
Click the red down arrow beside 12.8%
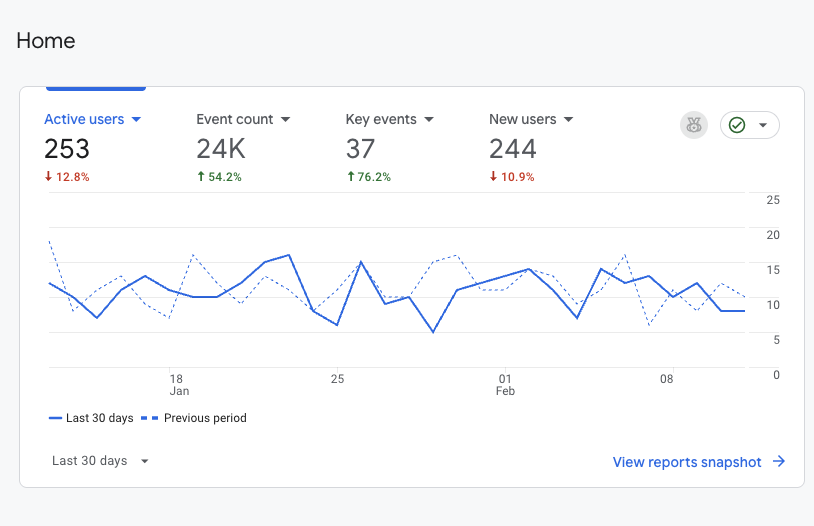tap(48, 177)
